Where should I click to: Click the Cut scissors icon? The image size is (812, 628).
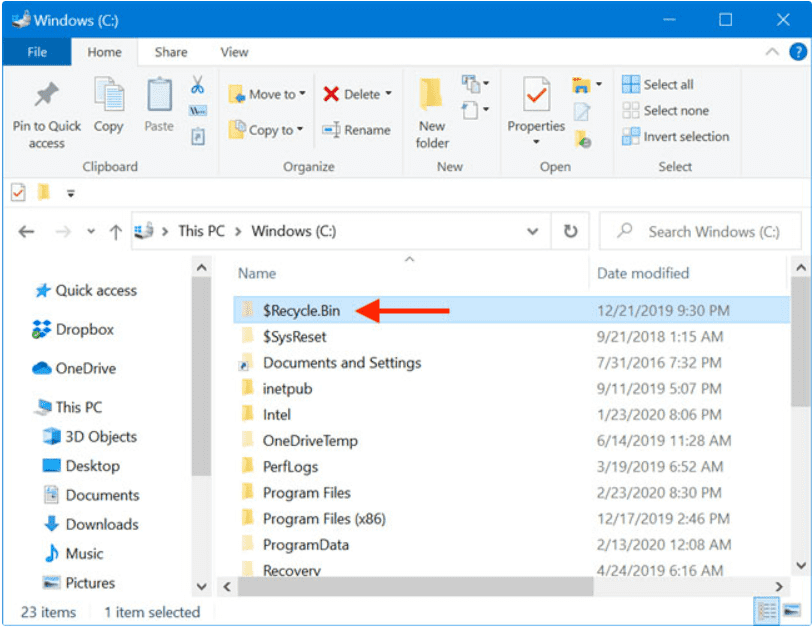197,84
